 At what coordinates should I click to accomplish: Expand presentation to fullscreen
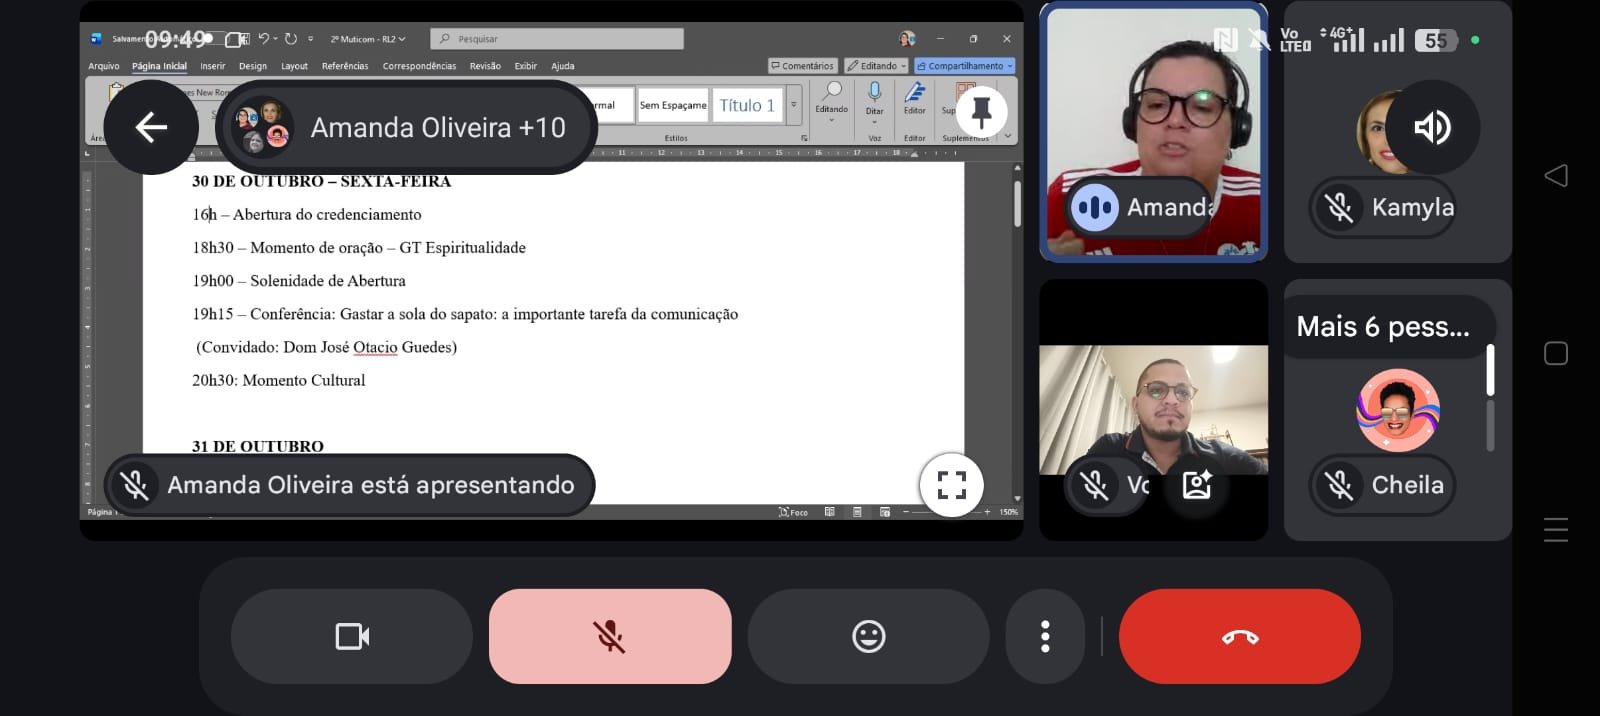point(951,485)
